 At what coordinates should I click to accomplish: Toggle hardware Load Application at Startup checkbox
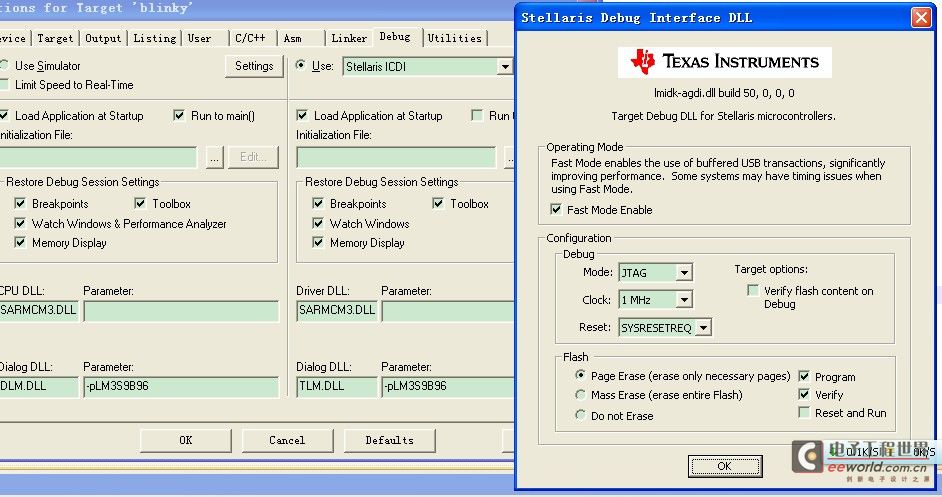pos(302,115)
